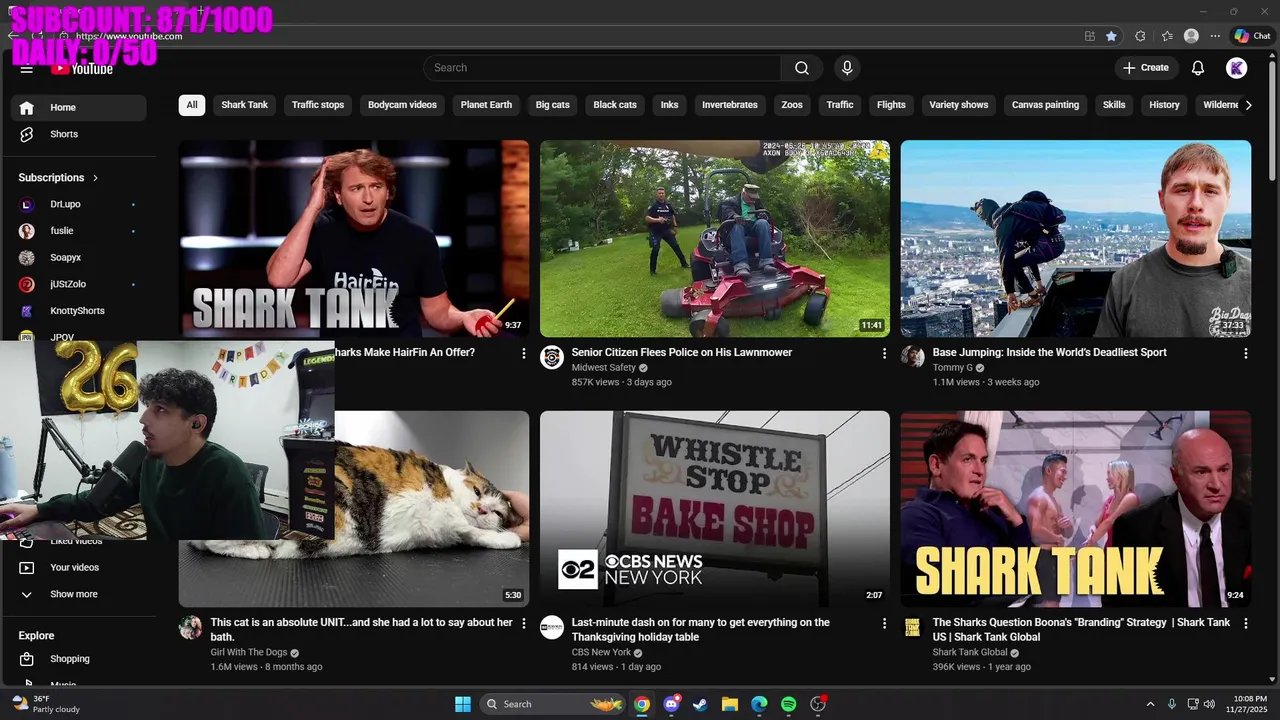Open the Windows Start menu

coord(463,704)
